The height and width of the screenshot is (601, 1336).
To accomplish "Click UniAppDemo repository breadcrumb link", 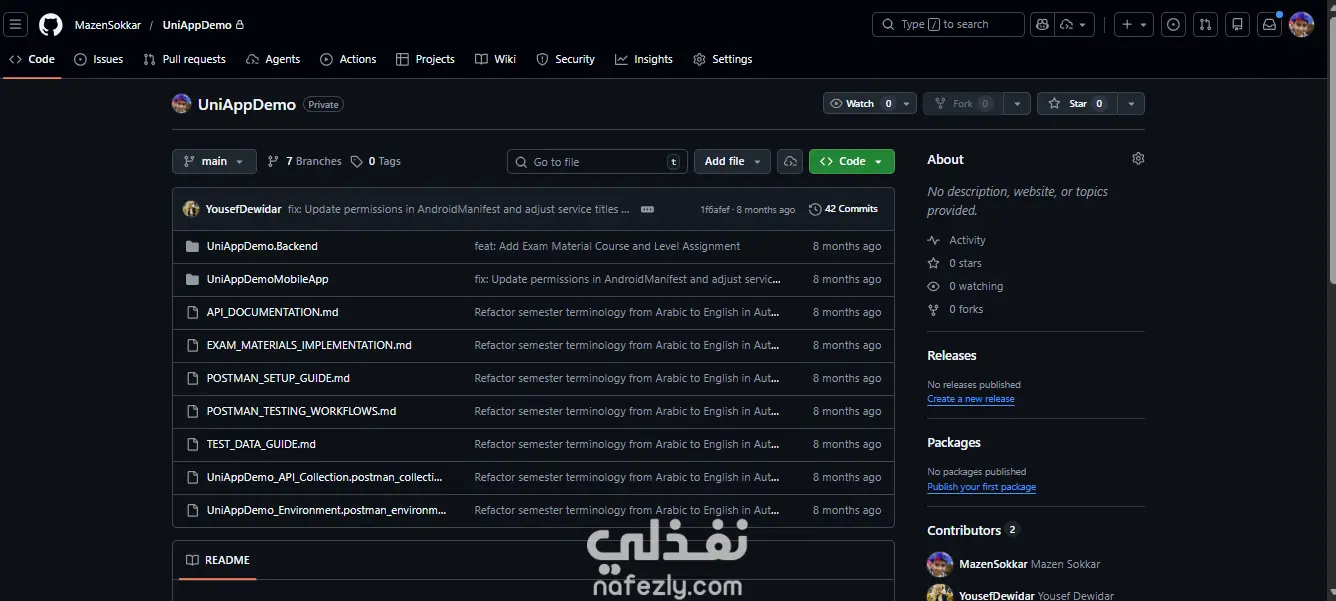I will [x=197, y=25].
